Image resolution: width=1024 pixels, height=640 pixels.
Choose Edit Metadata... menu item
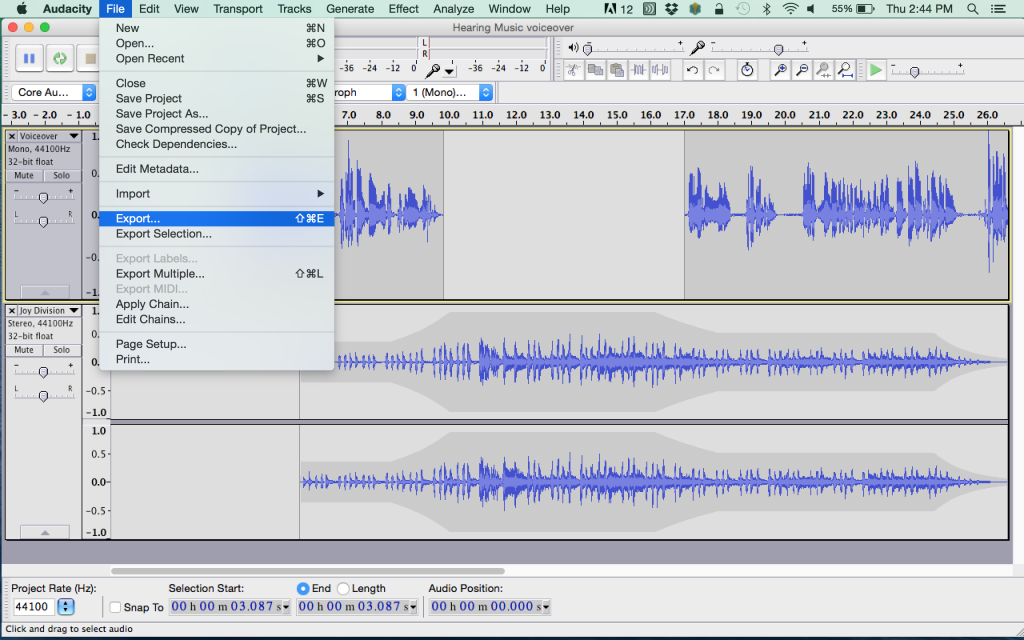click(x=217, y=169)
